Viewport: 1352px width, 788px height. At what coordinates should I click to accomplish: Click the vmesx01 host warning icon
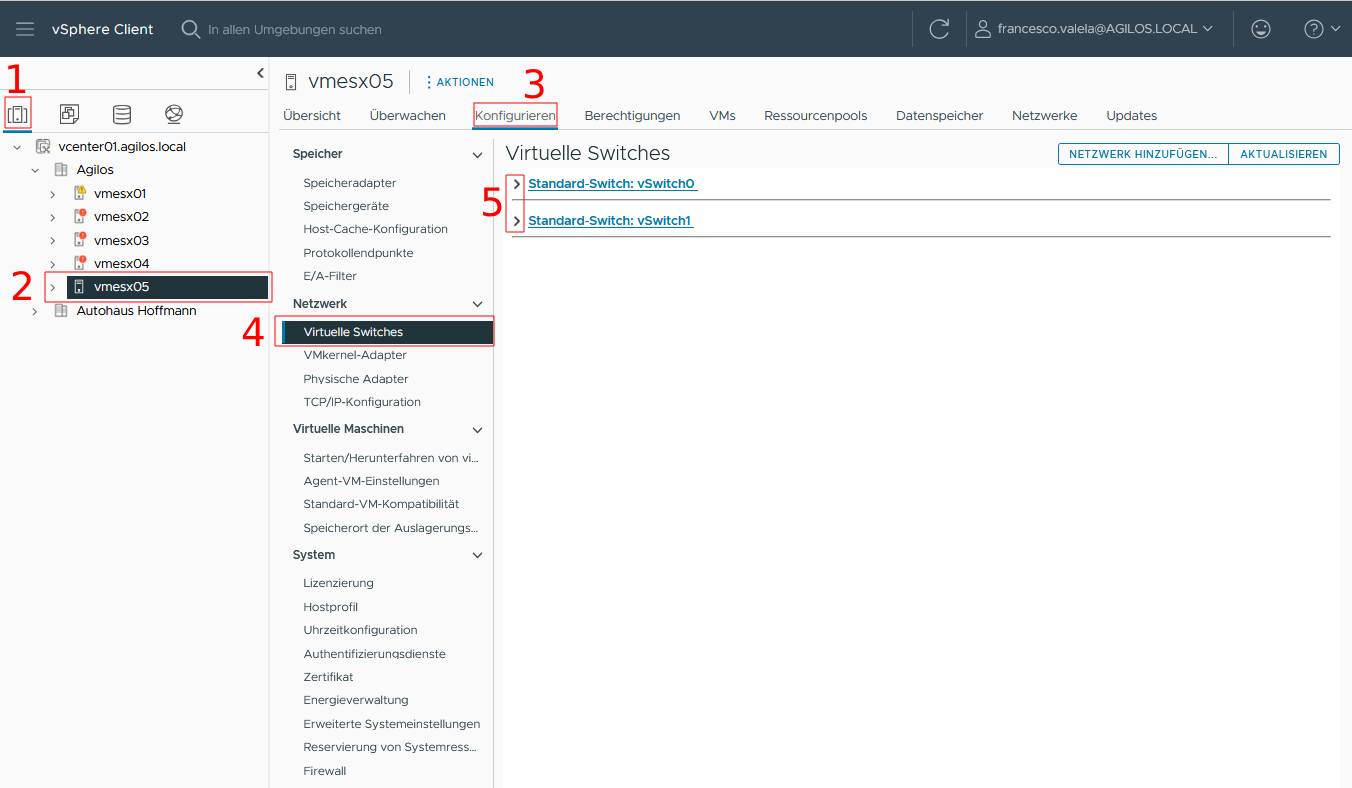[x=80, y=193]
